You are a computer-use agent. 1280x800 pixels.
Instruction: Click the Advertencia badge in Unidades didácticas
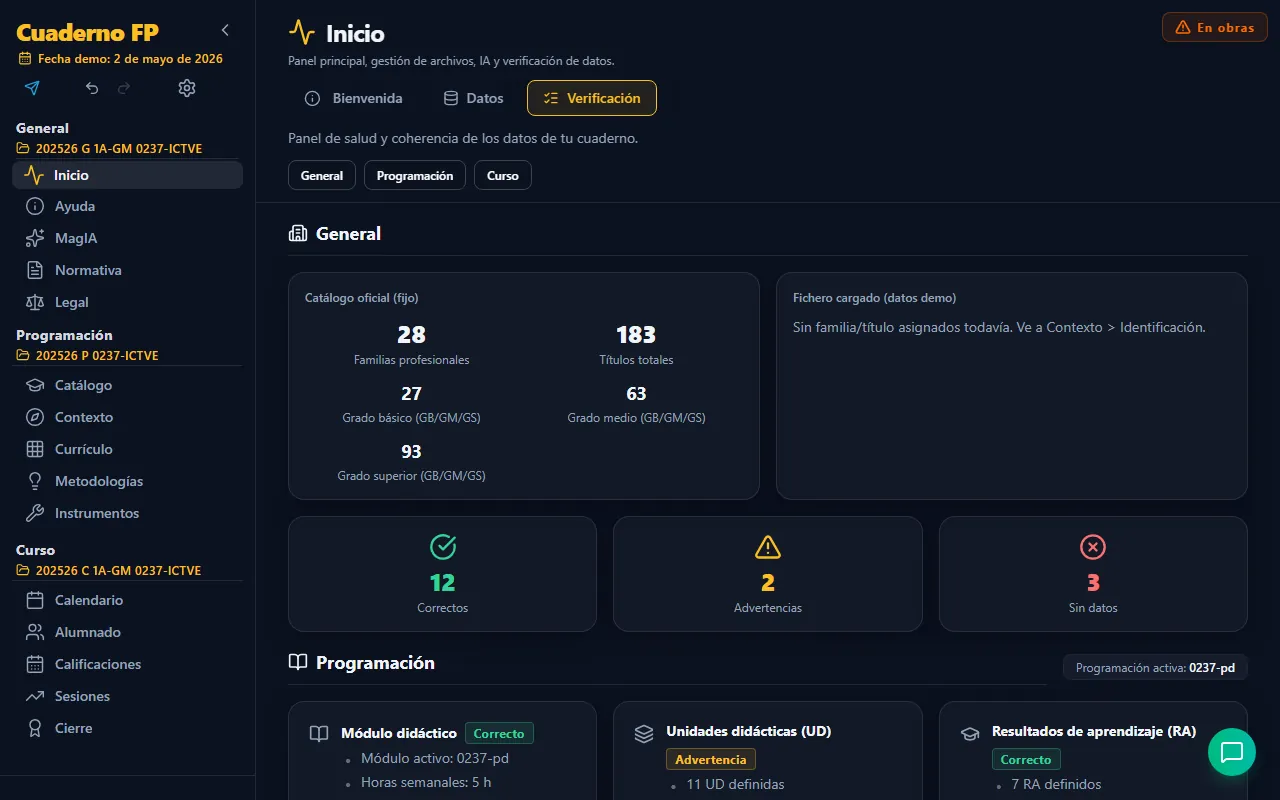click(711, 760)
